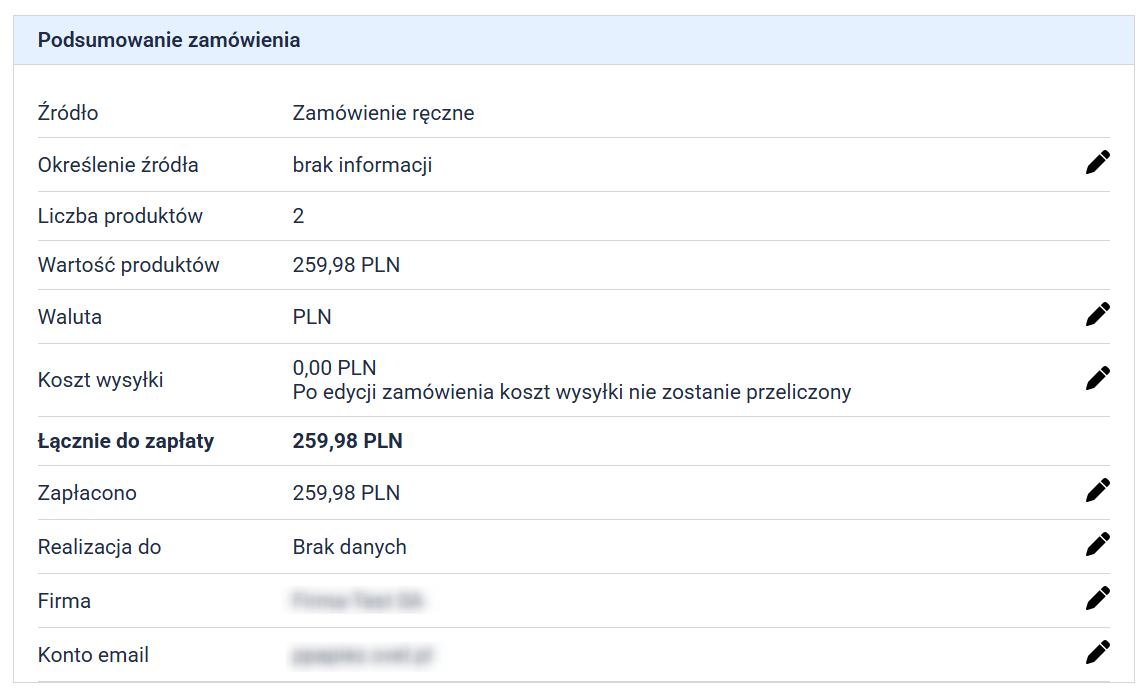
Task: Click the blurred Konto email address
Action: click(363, 655)
